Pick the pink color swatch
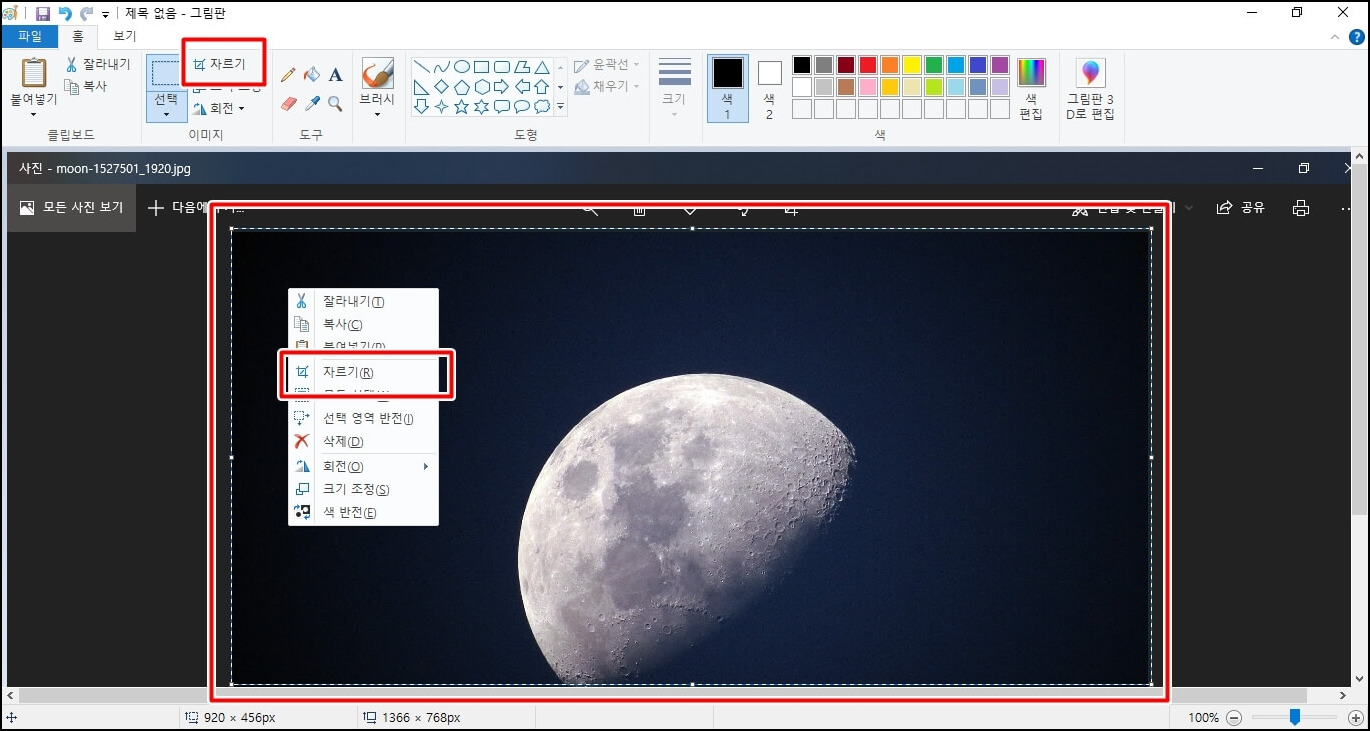1370x731 pixels. tap(868, 87)
